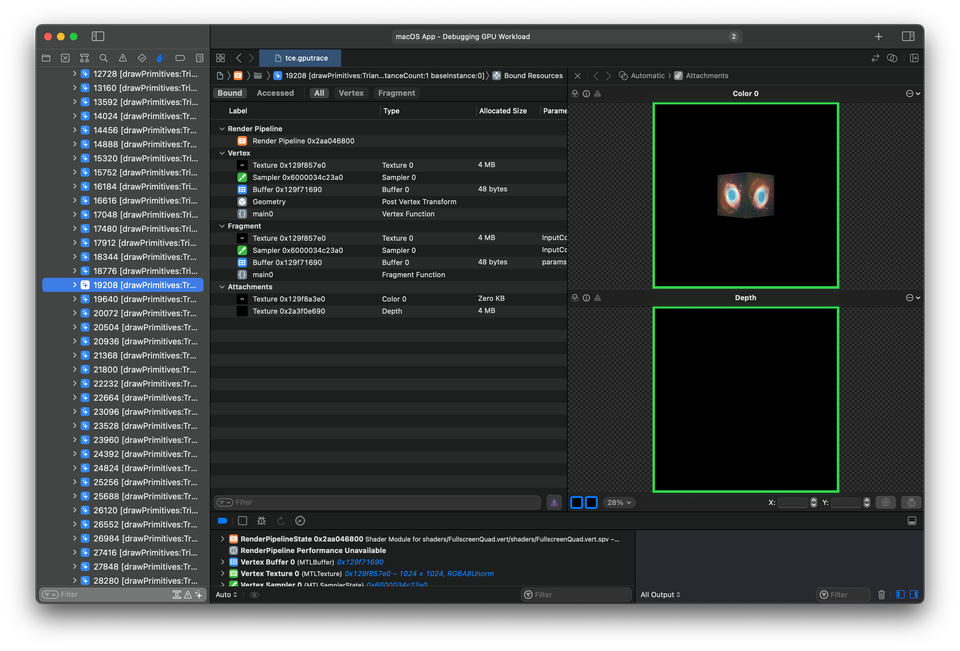Click the debug bar compass icon
The width and height of the screenshot is (960, 651).
pos(300,521)
